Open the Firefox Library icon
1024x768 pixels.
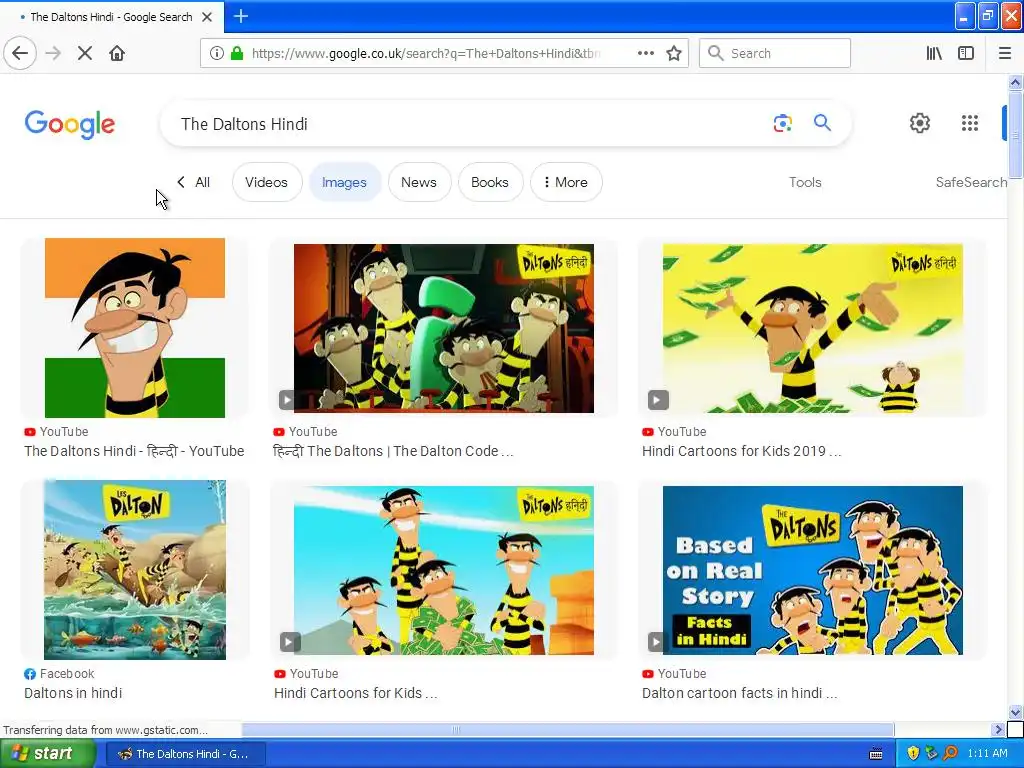(934, 53)
